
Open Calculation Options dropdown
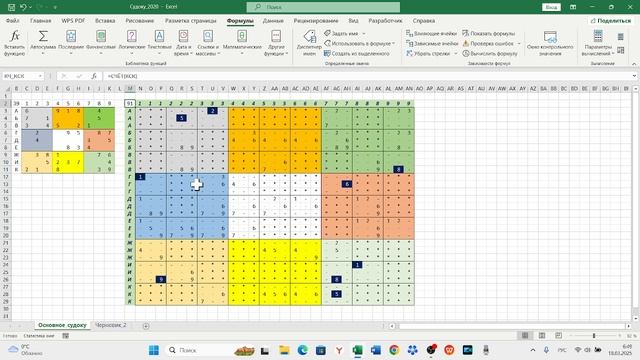[598, 42]
